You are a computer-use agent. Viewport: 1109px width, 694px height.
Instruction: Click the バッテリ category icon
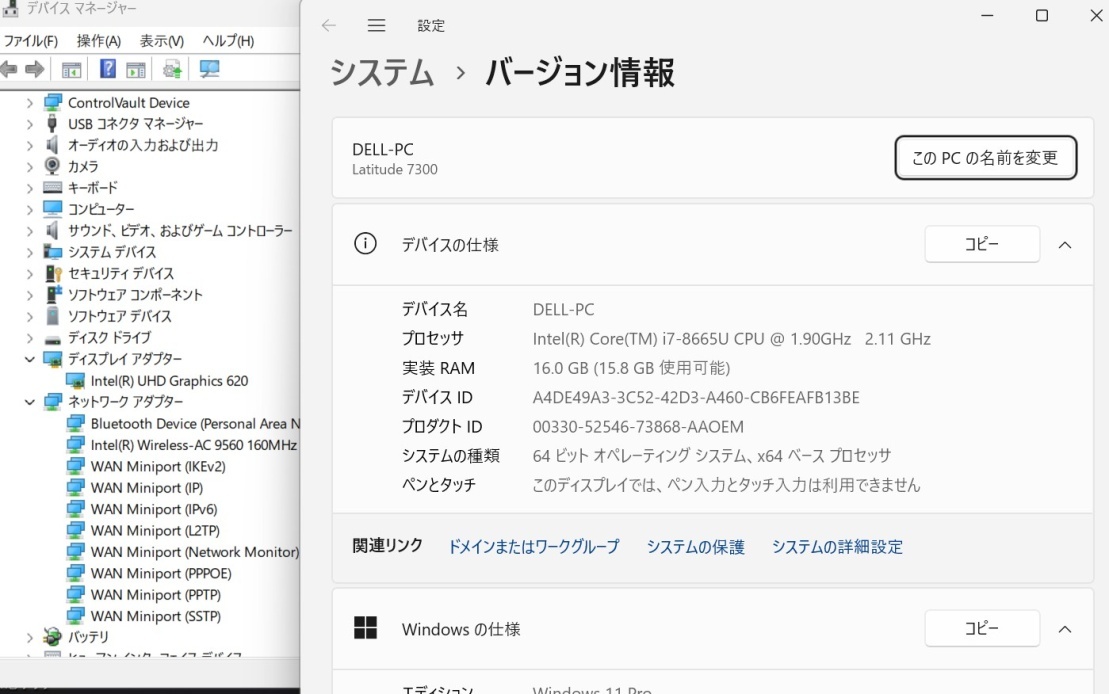(52, 636)
